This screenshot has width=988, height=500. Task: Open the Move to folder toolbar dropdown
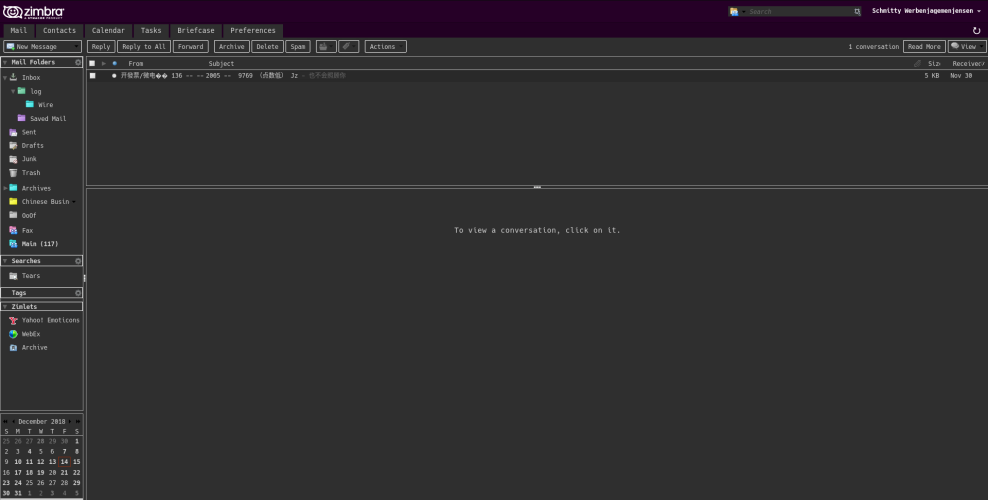tap(326, 47)
